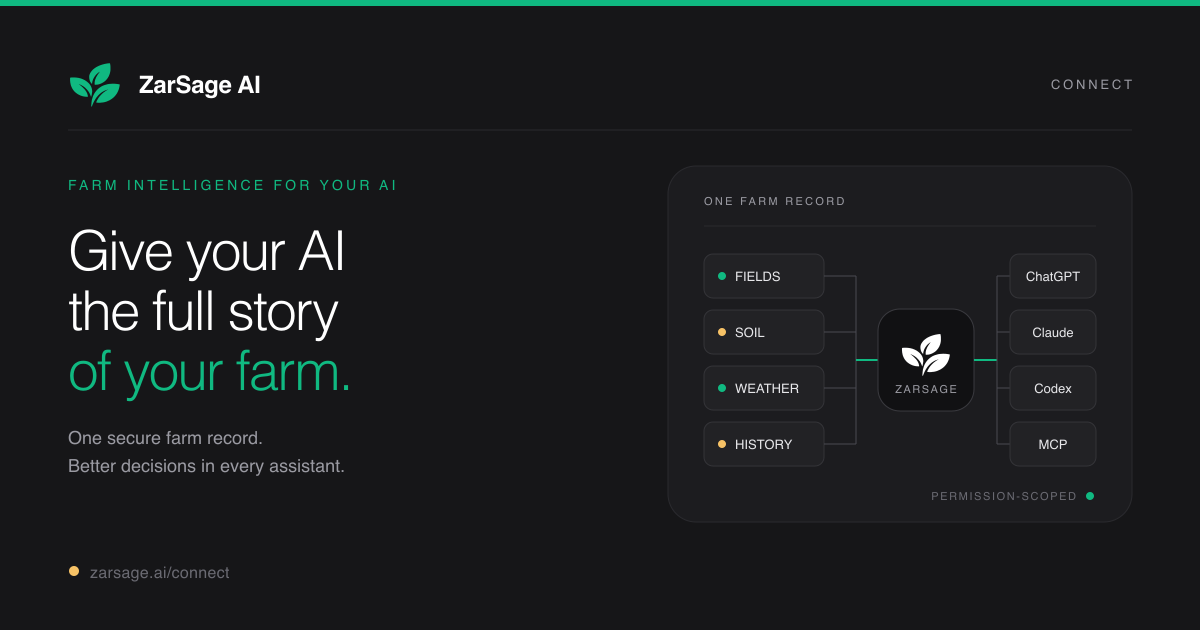Open the zarsage.ai/connect link
The image size is (1200, 630).
point(160,573)
